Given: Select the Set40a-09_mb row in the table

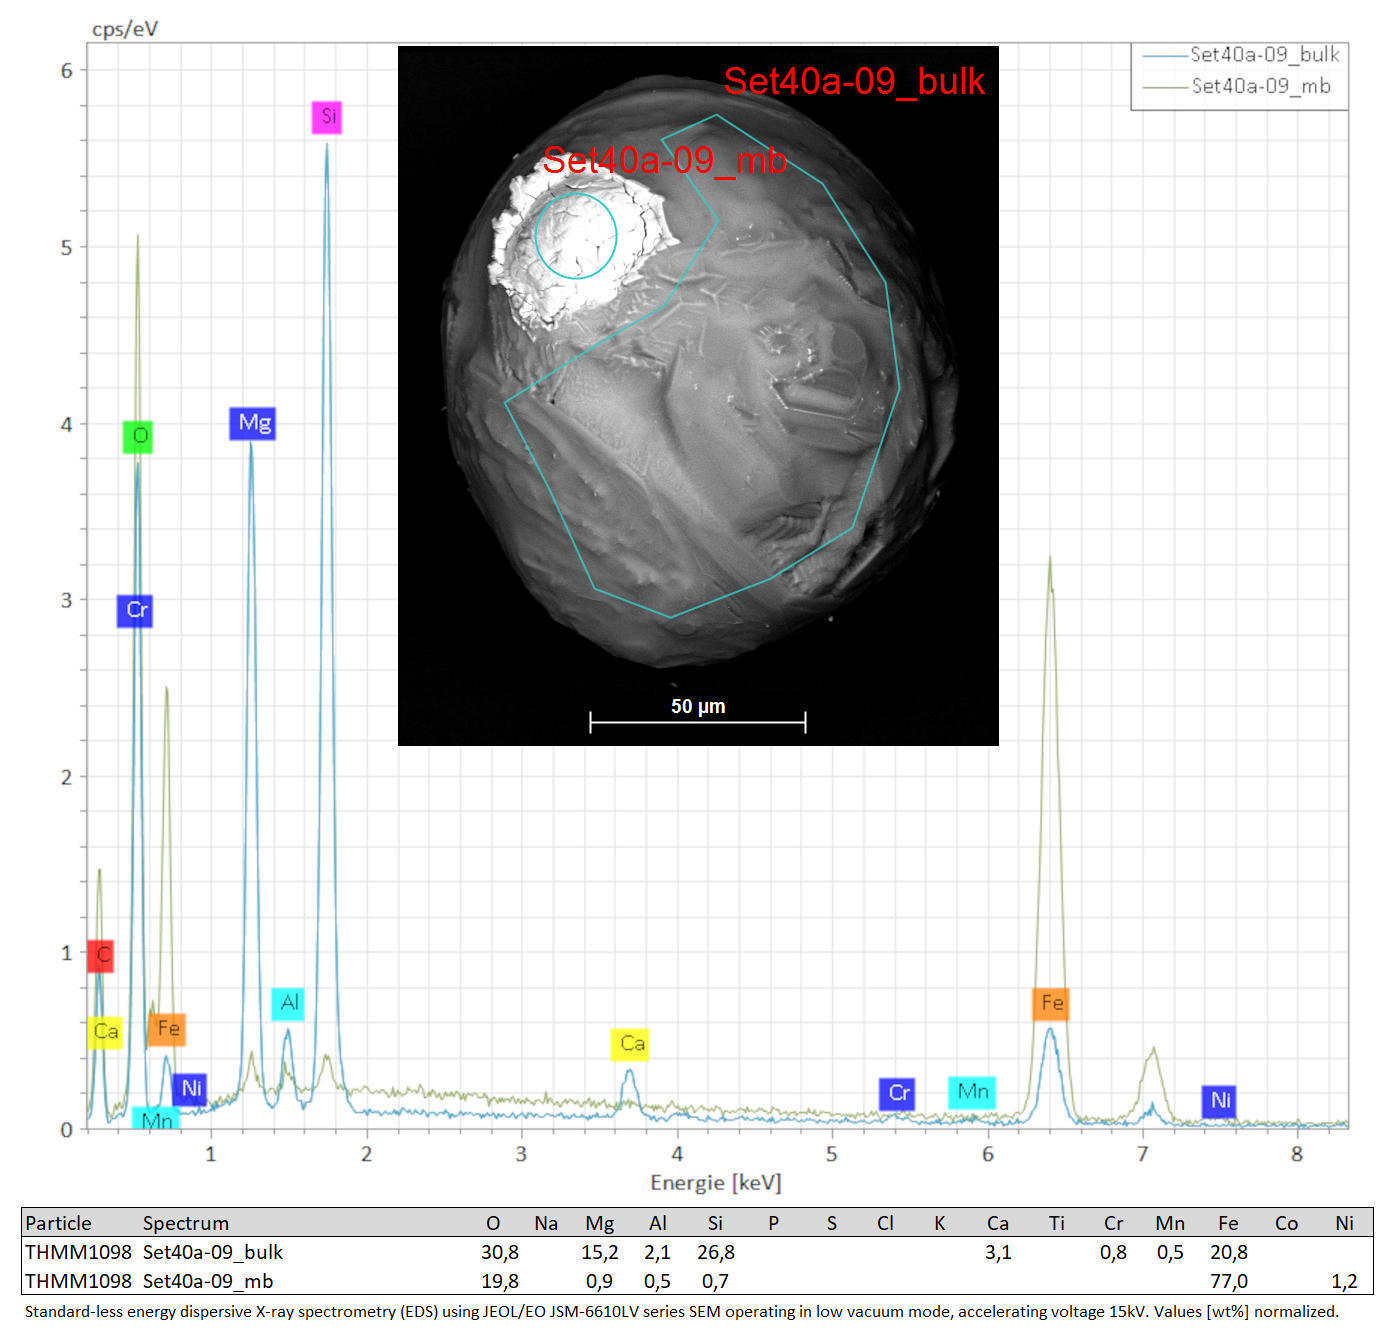Looking at the screenshot, I should (x=697, y=1281).
